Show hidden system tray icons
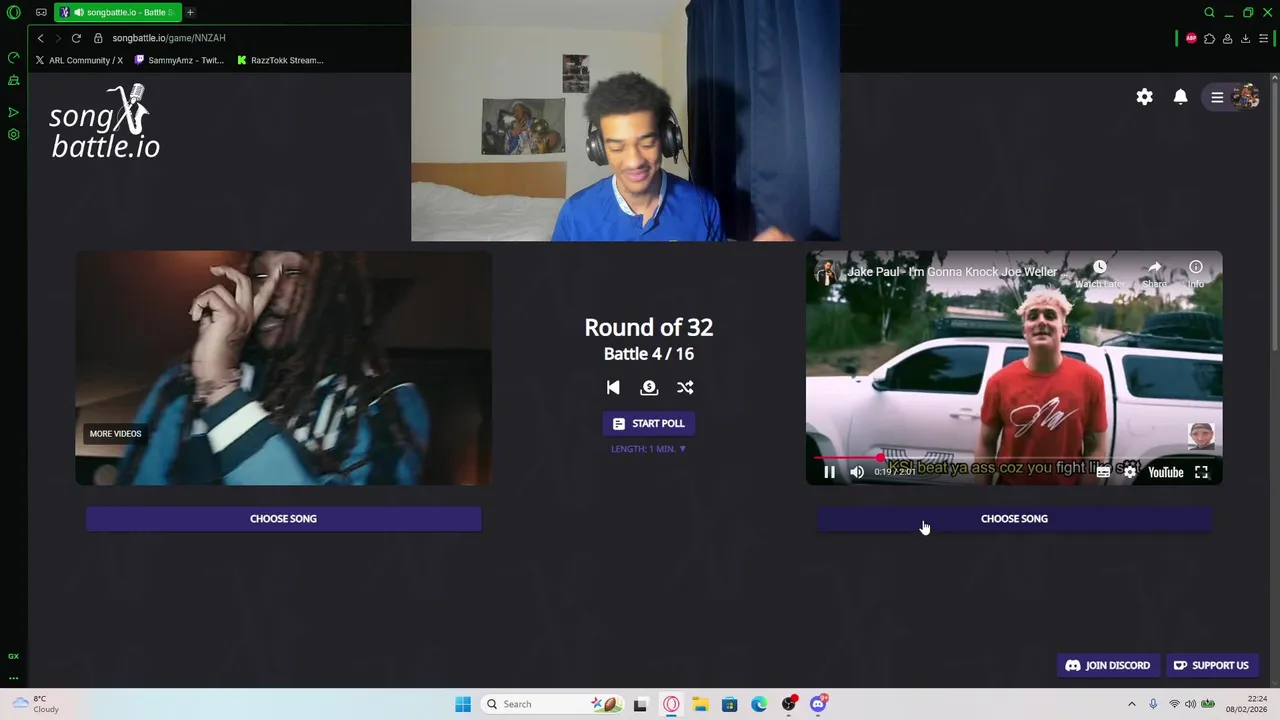Viewport: 1280px width, 720px height. (x=1132, y=704)
